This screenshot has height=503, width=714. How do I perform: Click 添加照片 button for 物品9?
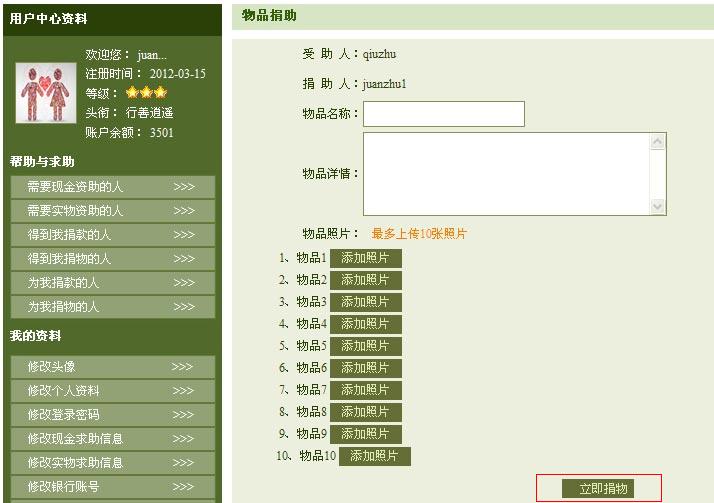[x=366, y=434]
